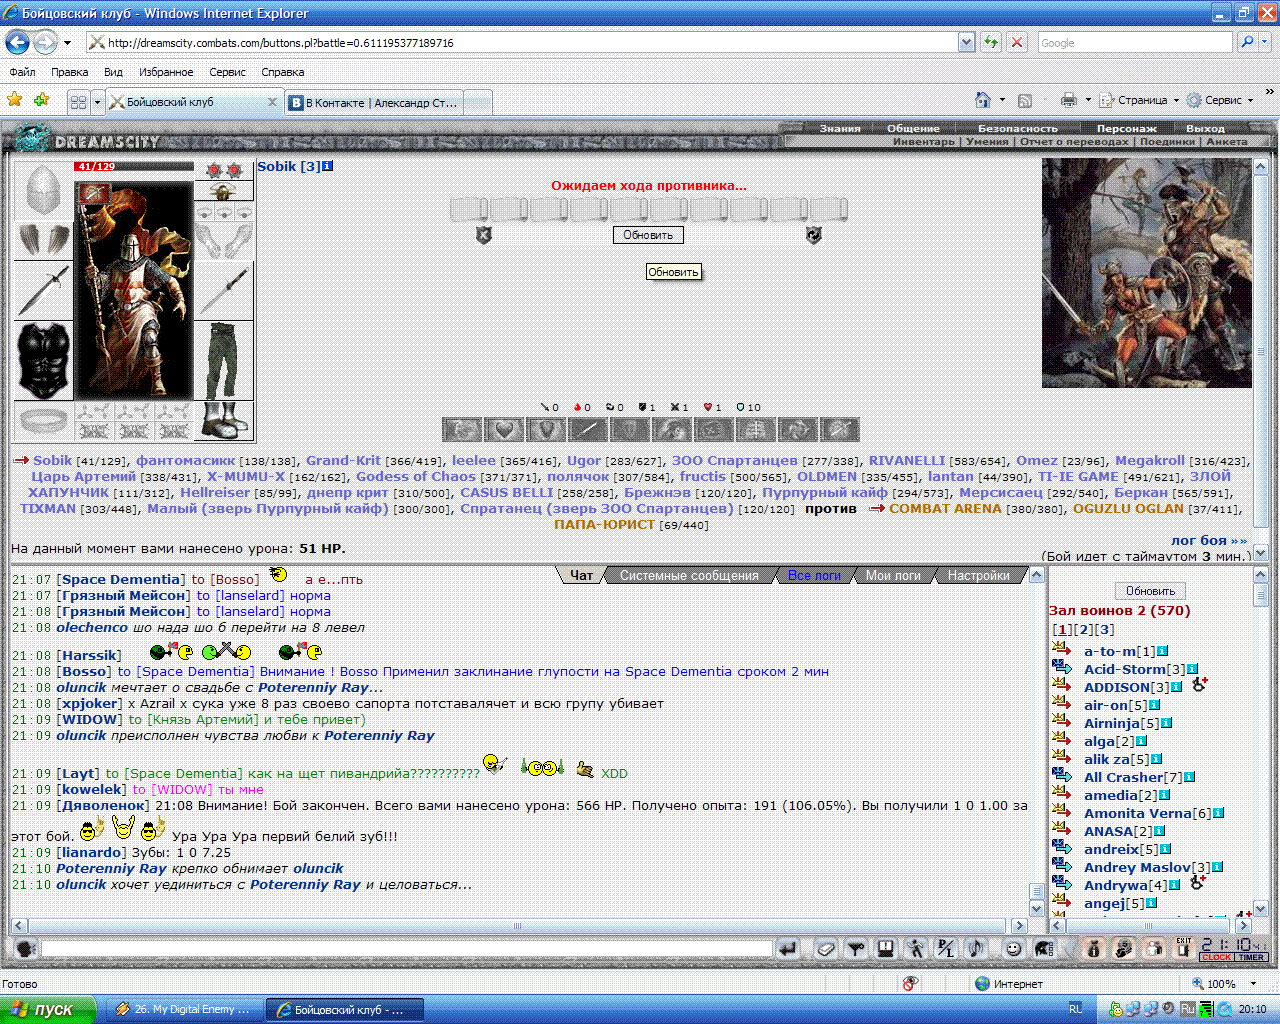Screen dimensions: 1280x1024
Task: Click the helmet equipment slot
Action: click(x=43, y=190)
